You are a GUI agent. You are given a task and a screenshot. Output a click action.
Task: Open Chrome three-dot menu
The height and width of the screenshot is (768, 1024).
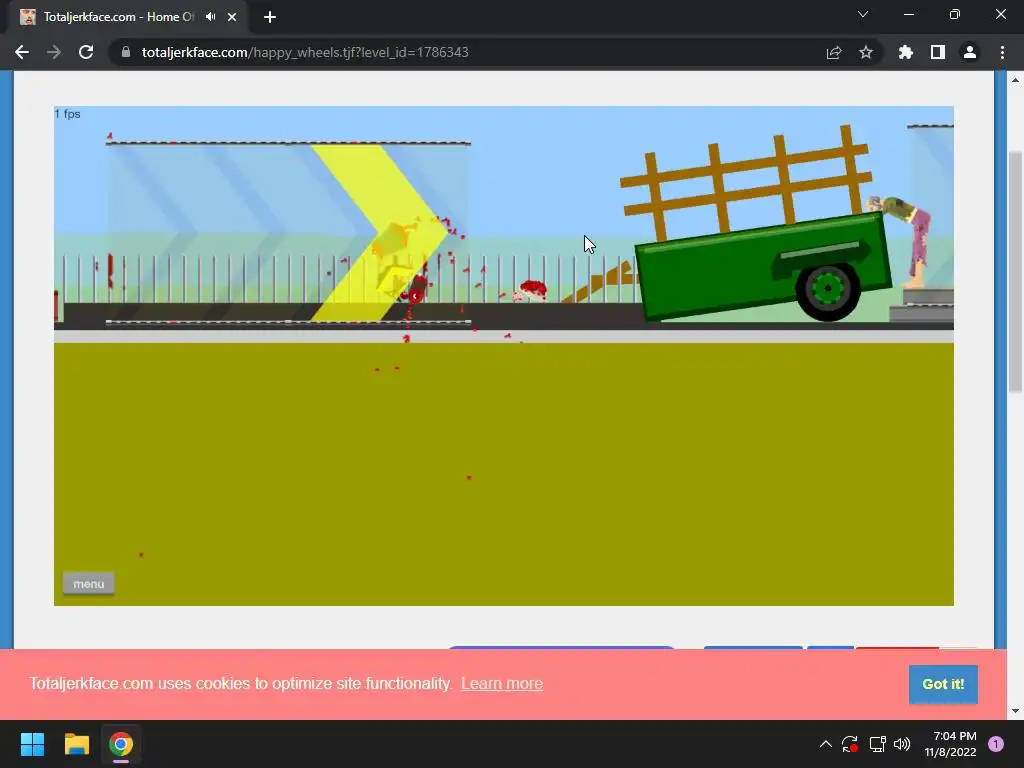(x=1002, y=52)
